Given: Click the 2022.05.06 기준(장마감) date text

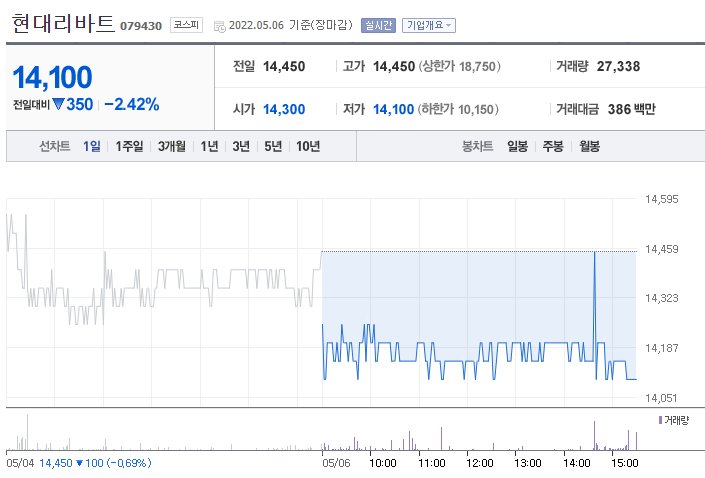Looking at the screenshot, I should pos(290,25).
